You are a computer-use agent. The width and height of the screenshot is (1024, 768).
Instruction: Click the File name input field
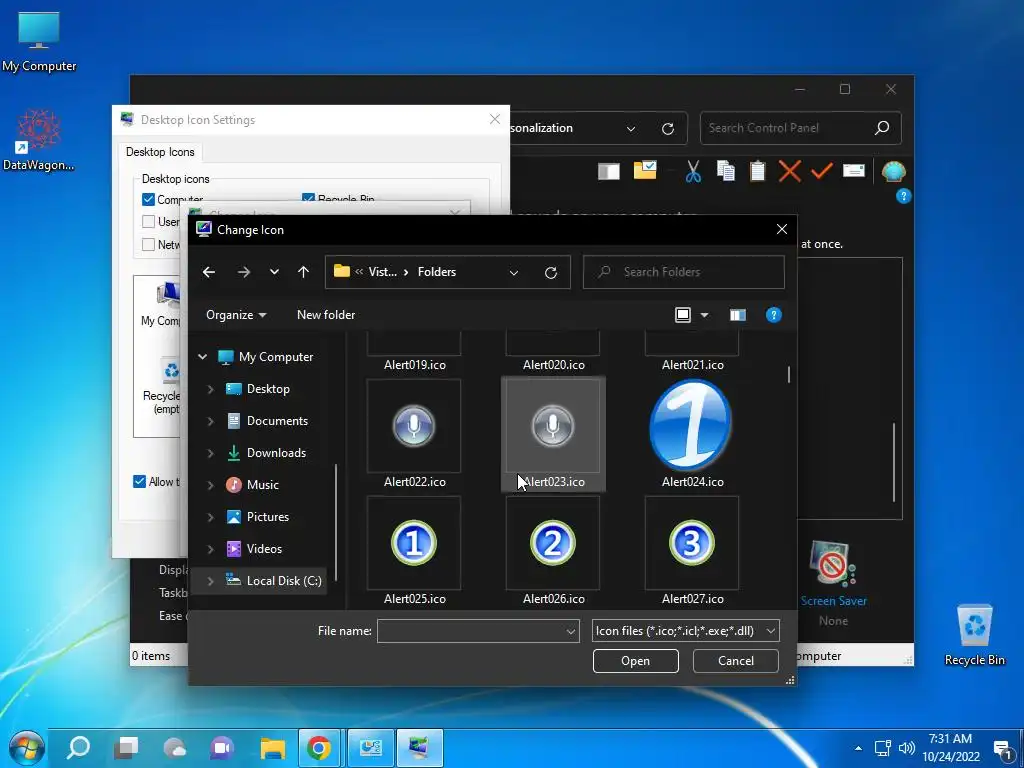478,632
